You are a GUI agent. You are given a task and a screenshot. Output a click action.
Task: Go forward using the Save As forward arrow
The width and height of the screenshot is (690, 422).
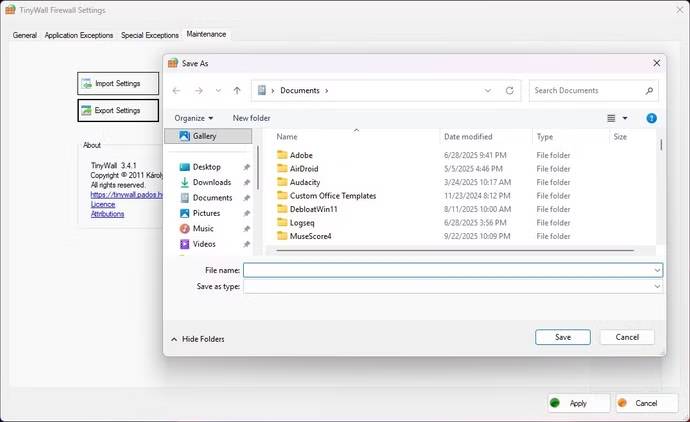click(x=199, y=91)
